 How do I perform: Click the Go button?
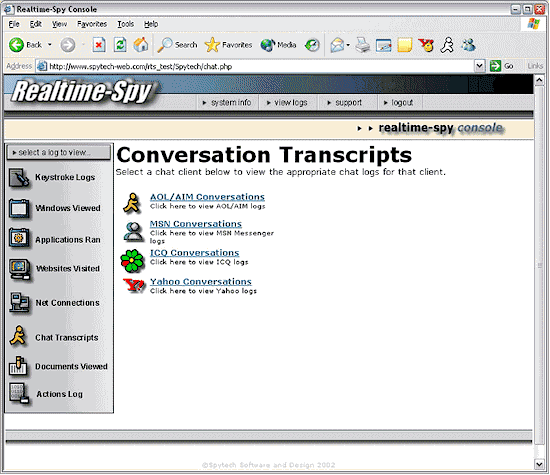click(502, 66)
